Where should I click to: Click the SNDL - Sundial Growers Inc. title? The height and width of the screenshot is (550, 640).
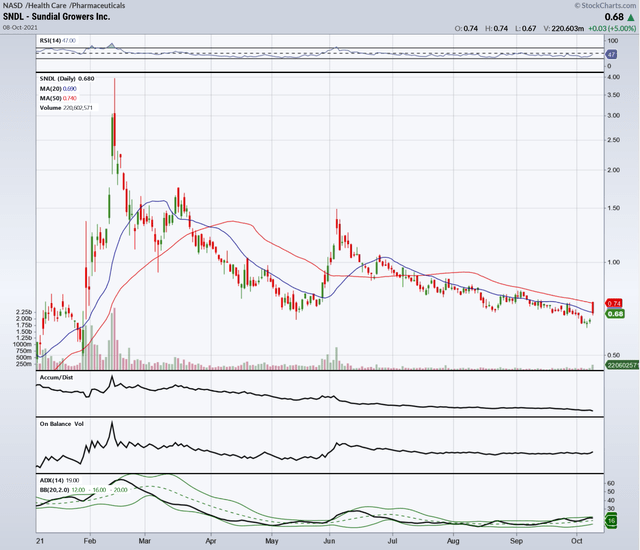point(56,17)
